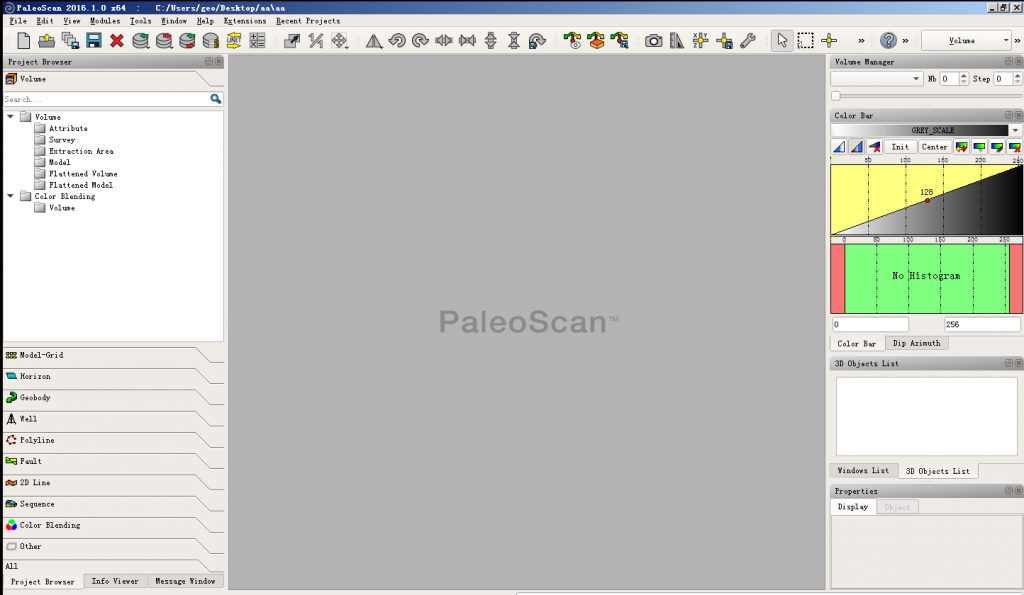Switch to the Info Viewer tab
This screenshot has height=595, width=1024.
[115, 581]
